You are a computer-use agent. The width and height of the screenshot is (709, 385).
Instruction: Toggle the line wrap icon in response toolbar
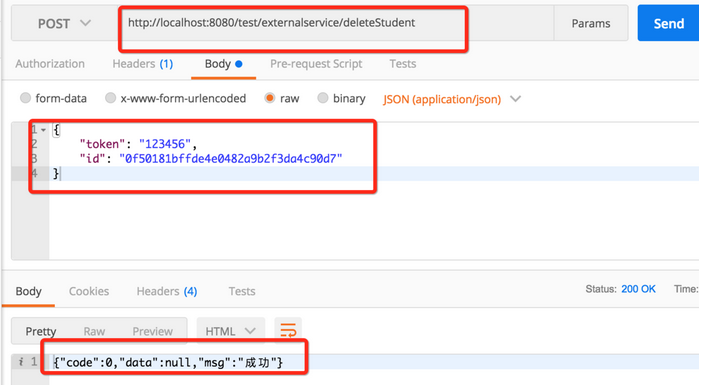(288, 330)
